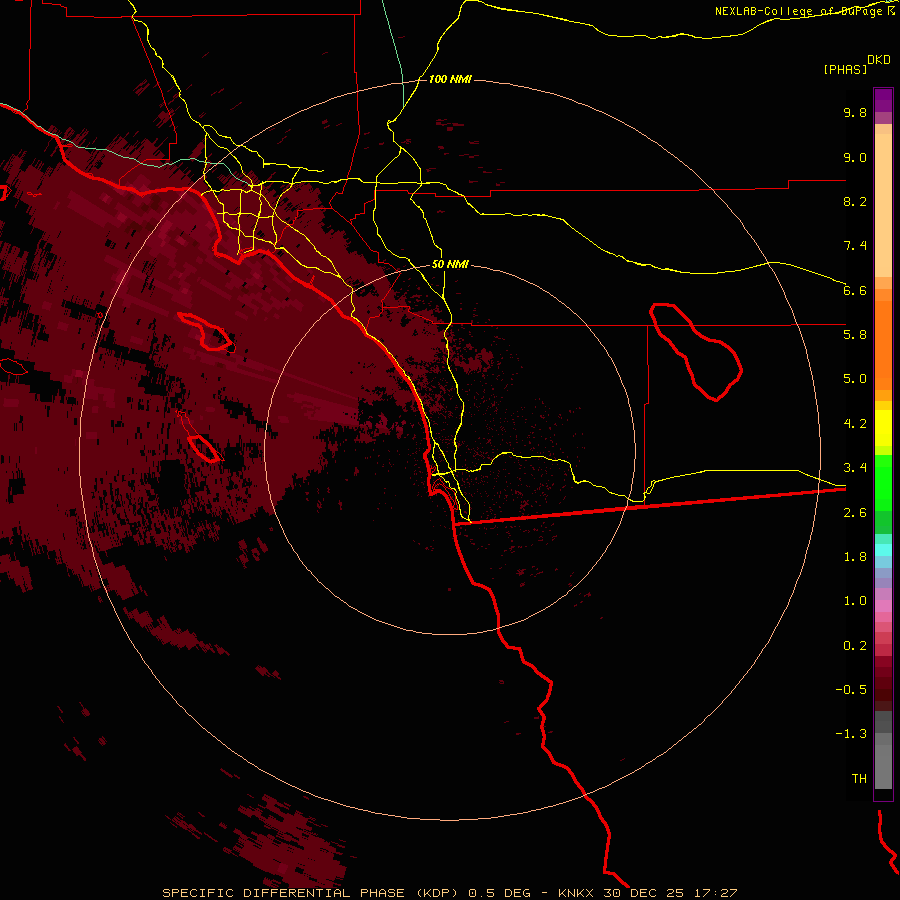The width and height of the screenshot is (900, 900).
Task: Click the TH threshold label on color scale
Action: point(859,778)
